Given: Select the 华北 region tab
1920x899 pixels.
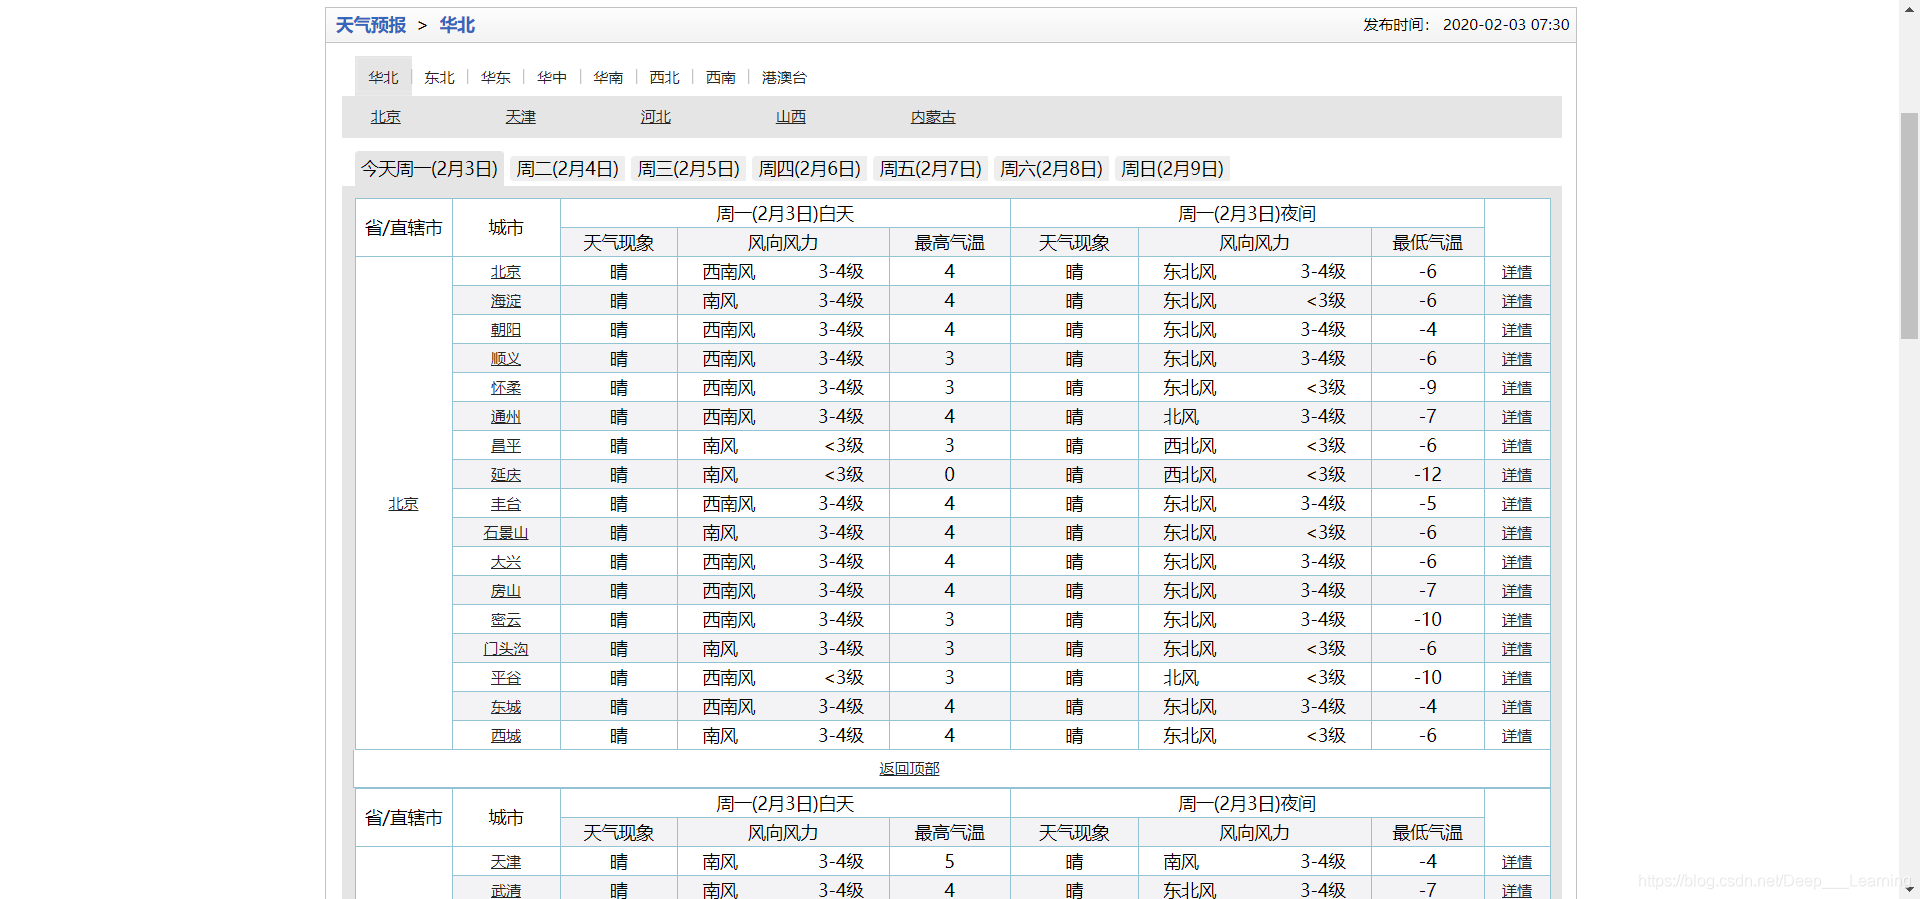Looking at the screenshot, I should (383, 77).
